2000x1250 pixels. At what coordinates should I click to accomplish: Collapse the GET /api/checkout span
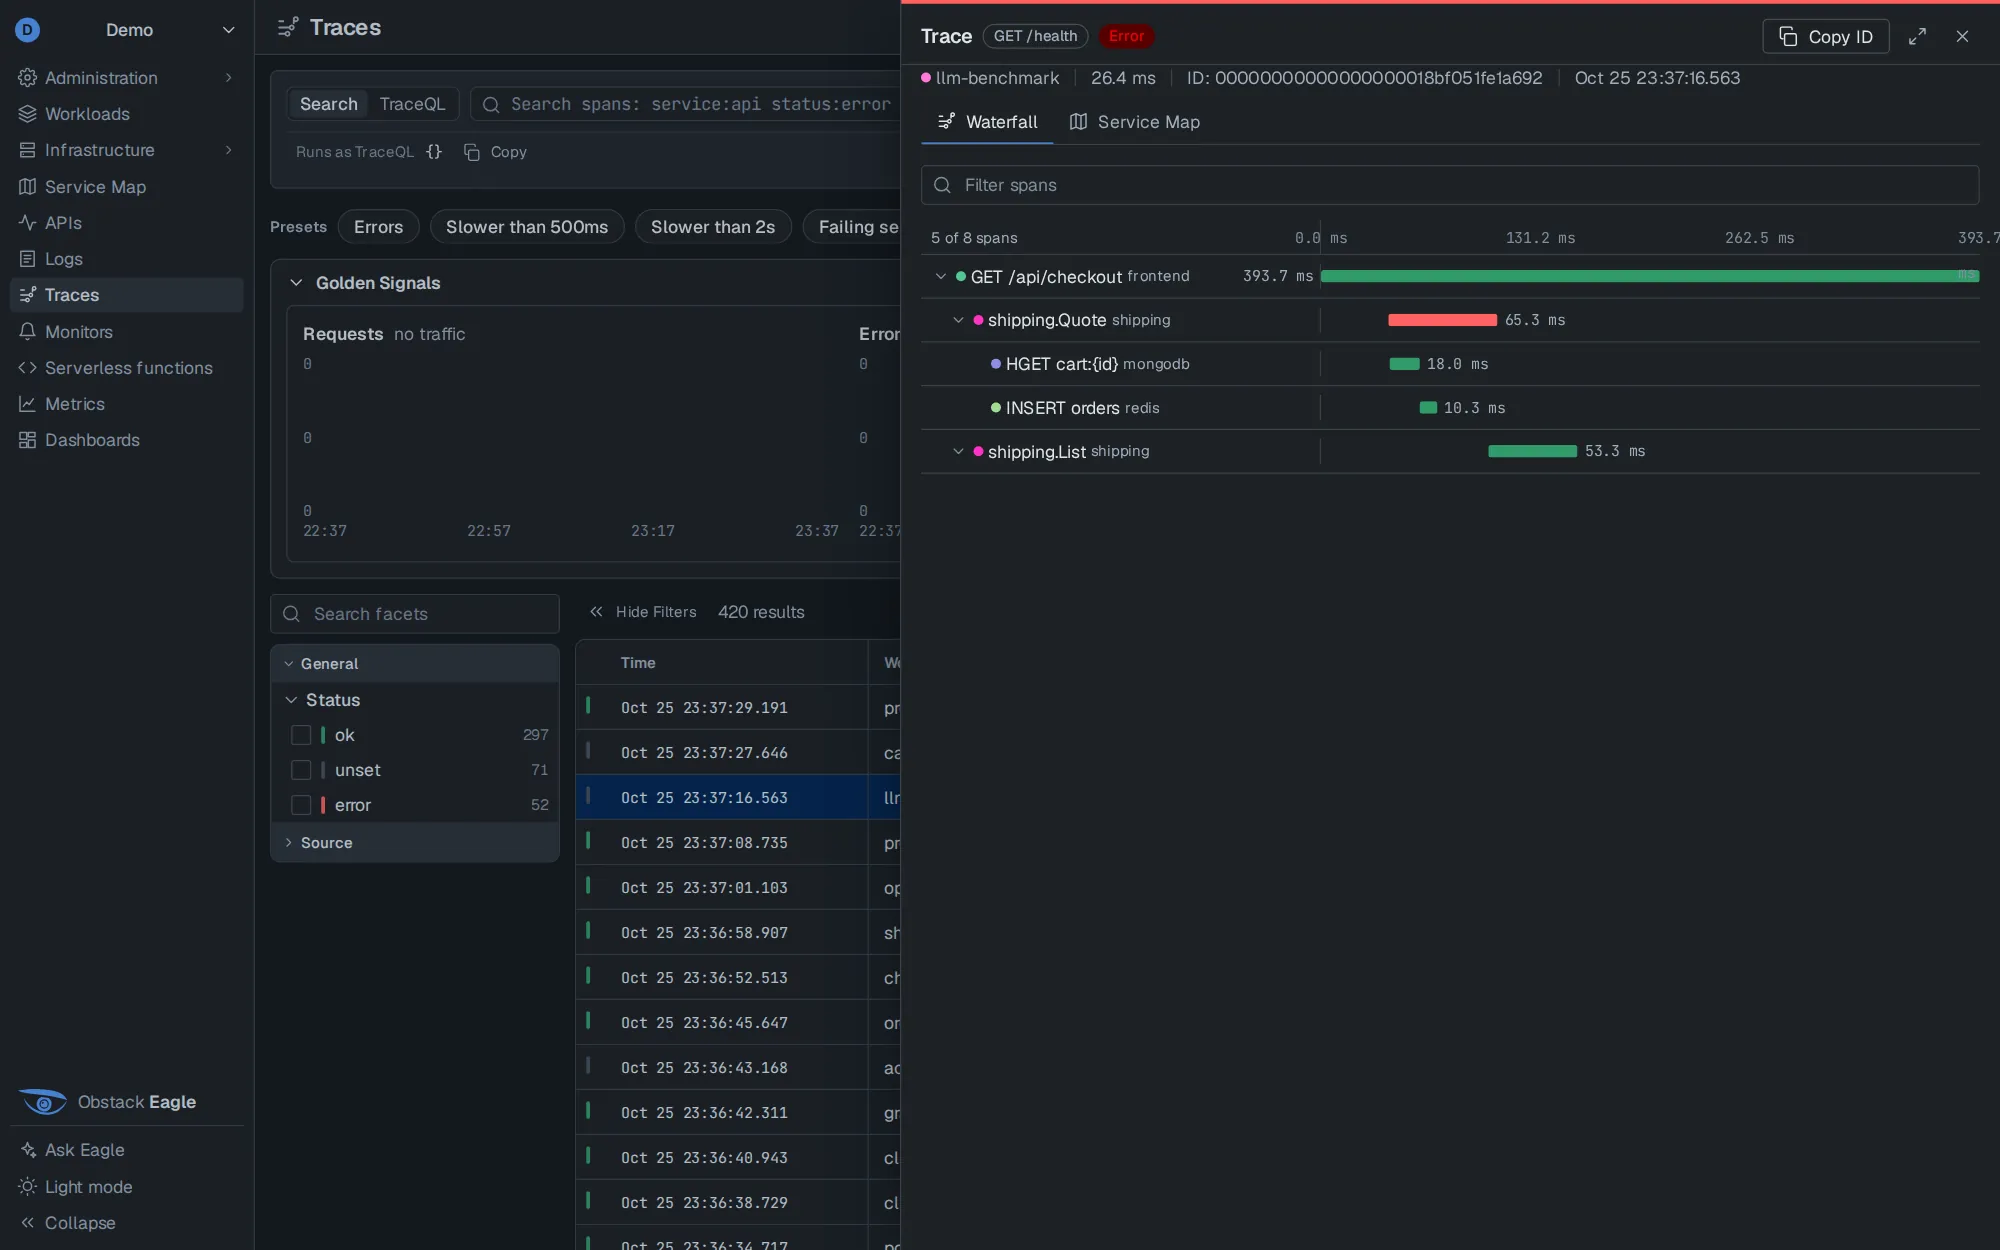point(941,276)
